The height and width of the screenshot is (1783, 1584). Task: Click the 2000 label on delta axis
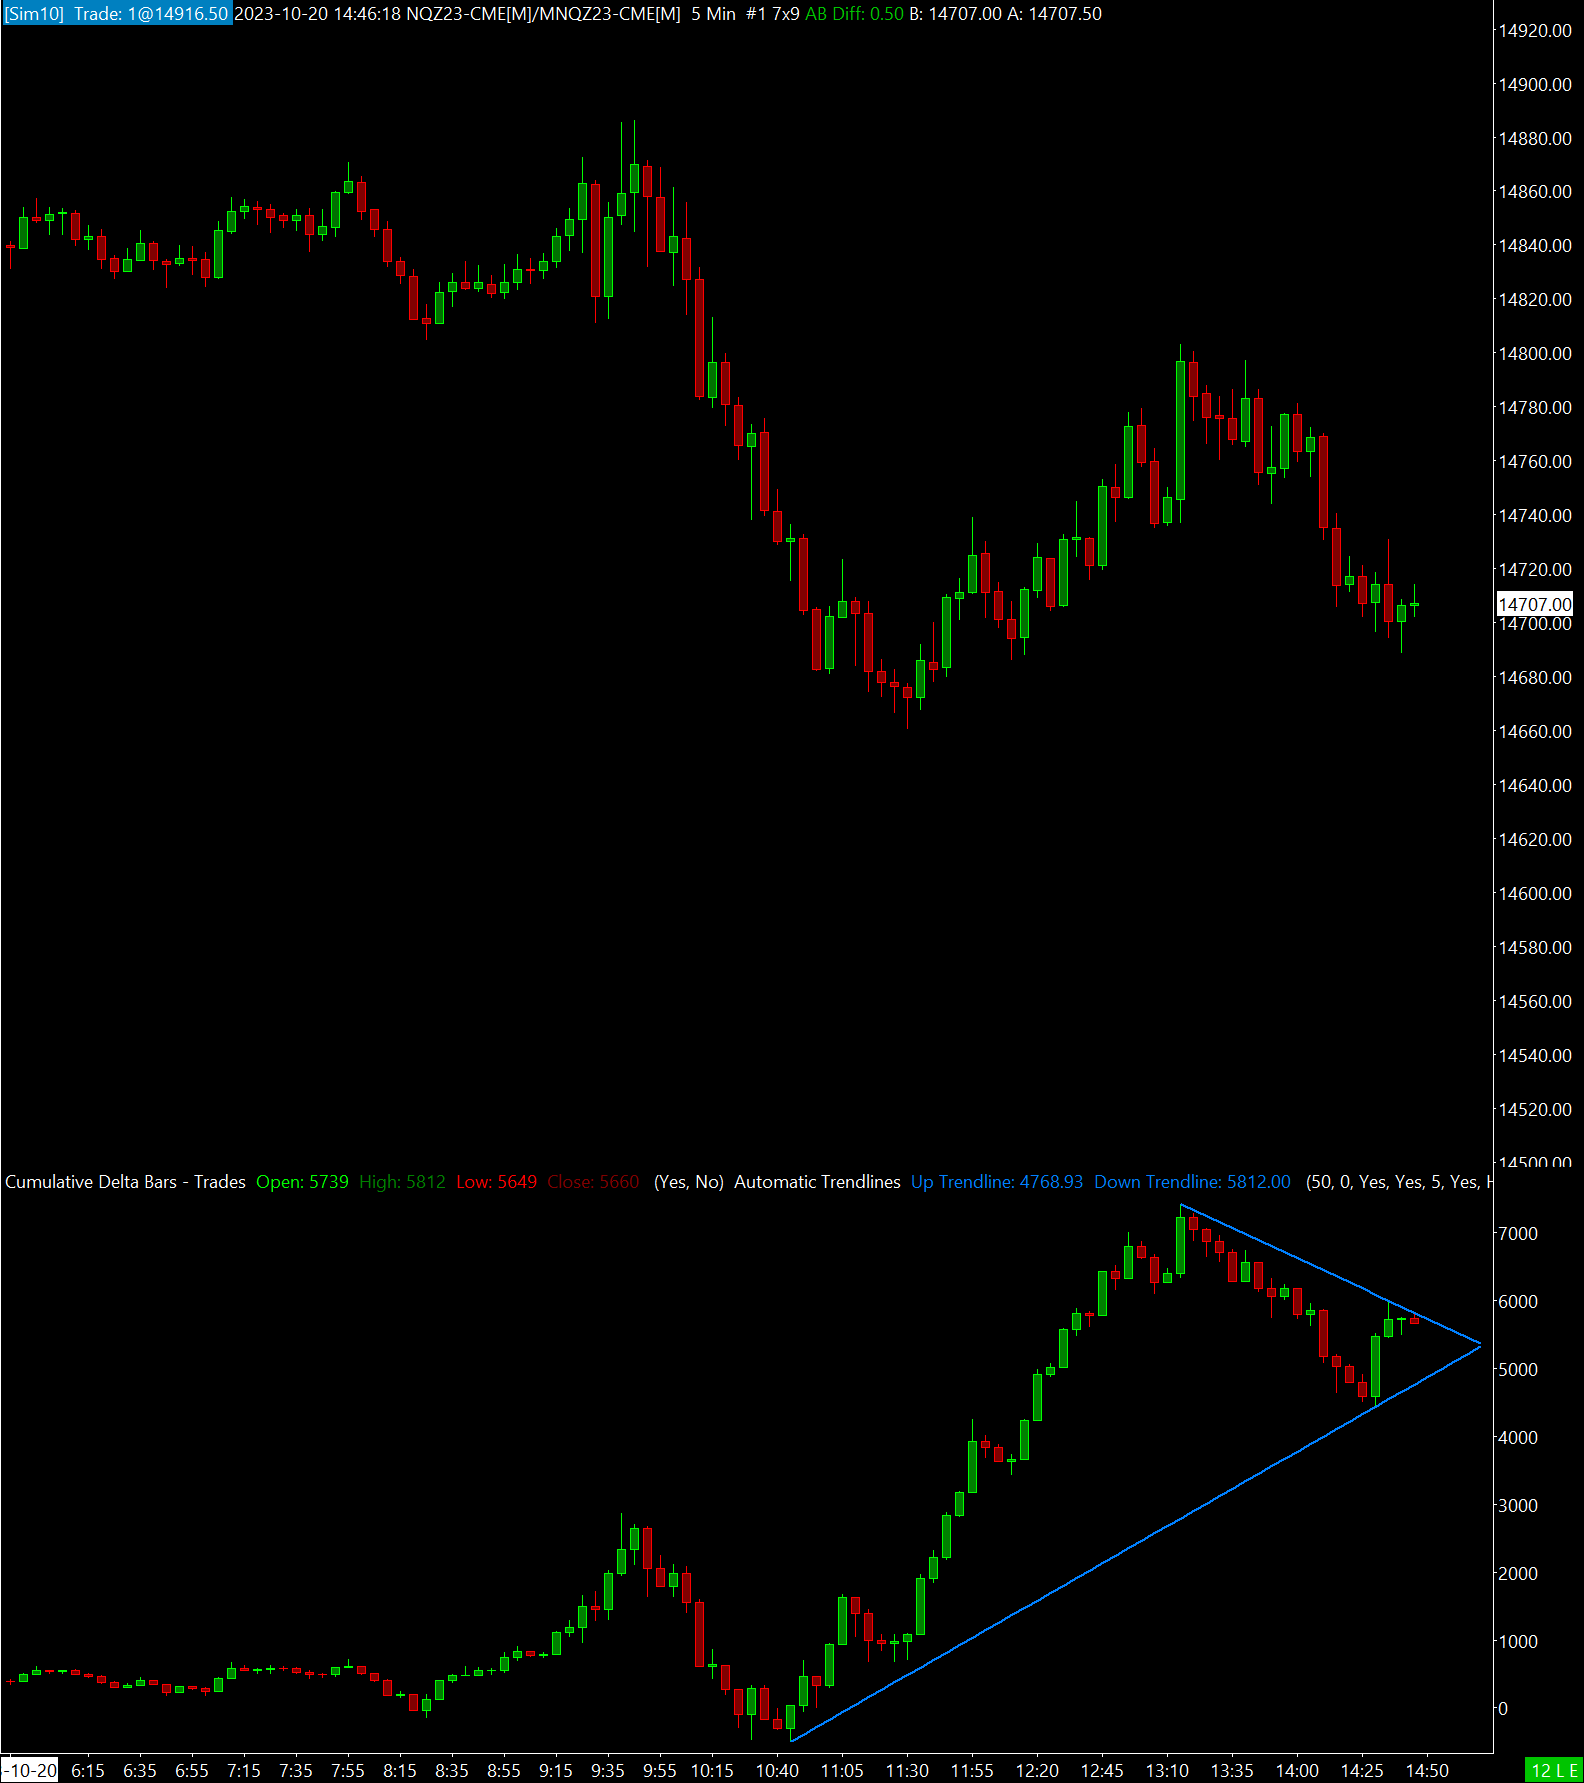click(x=1517, y=1574)
